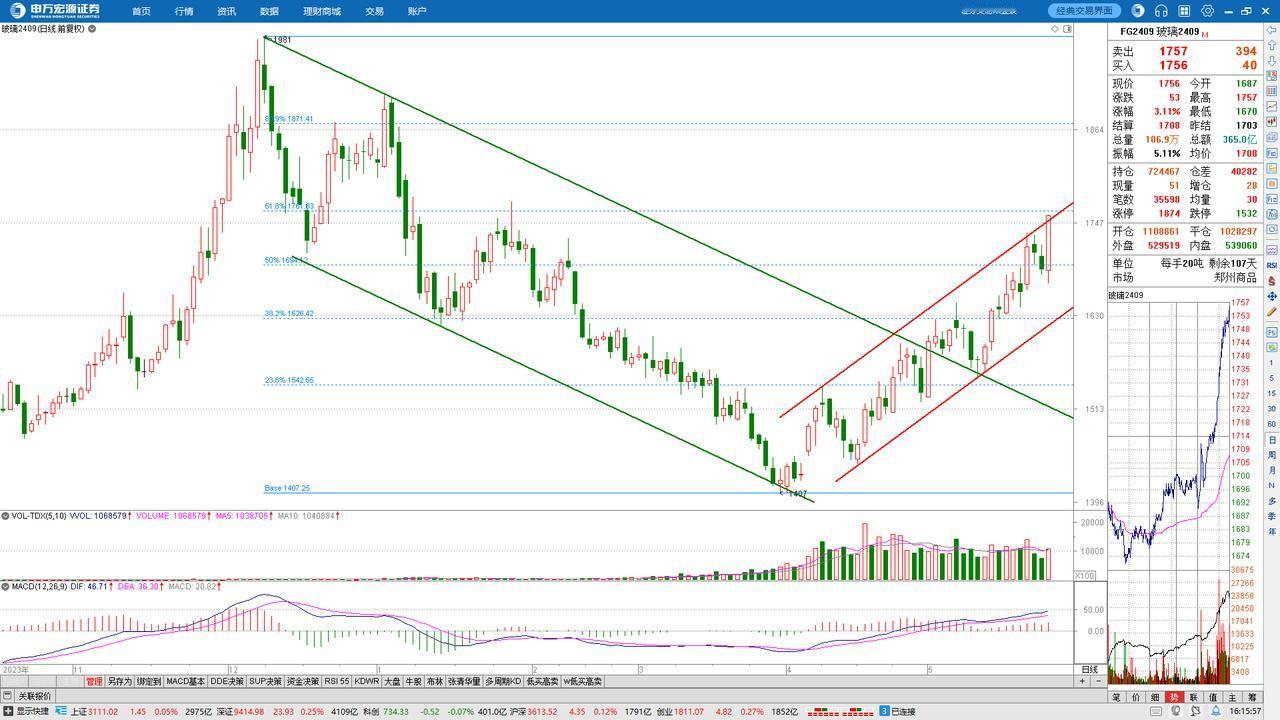Click the 关联报价 tab
The image size is (1280, 720).
(x=35, y=696)
